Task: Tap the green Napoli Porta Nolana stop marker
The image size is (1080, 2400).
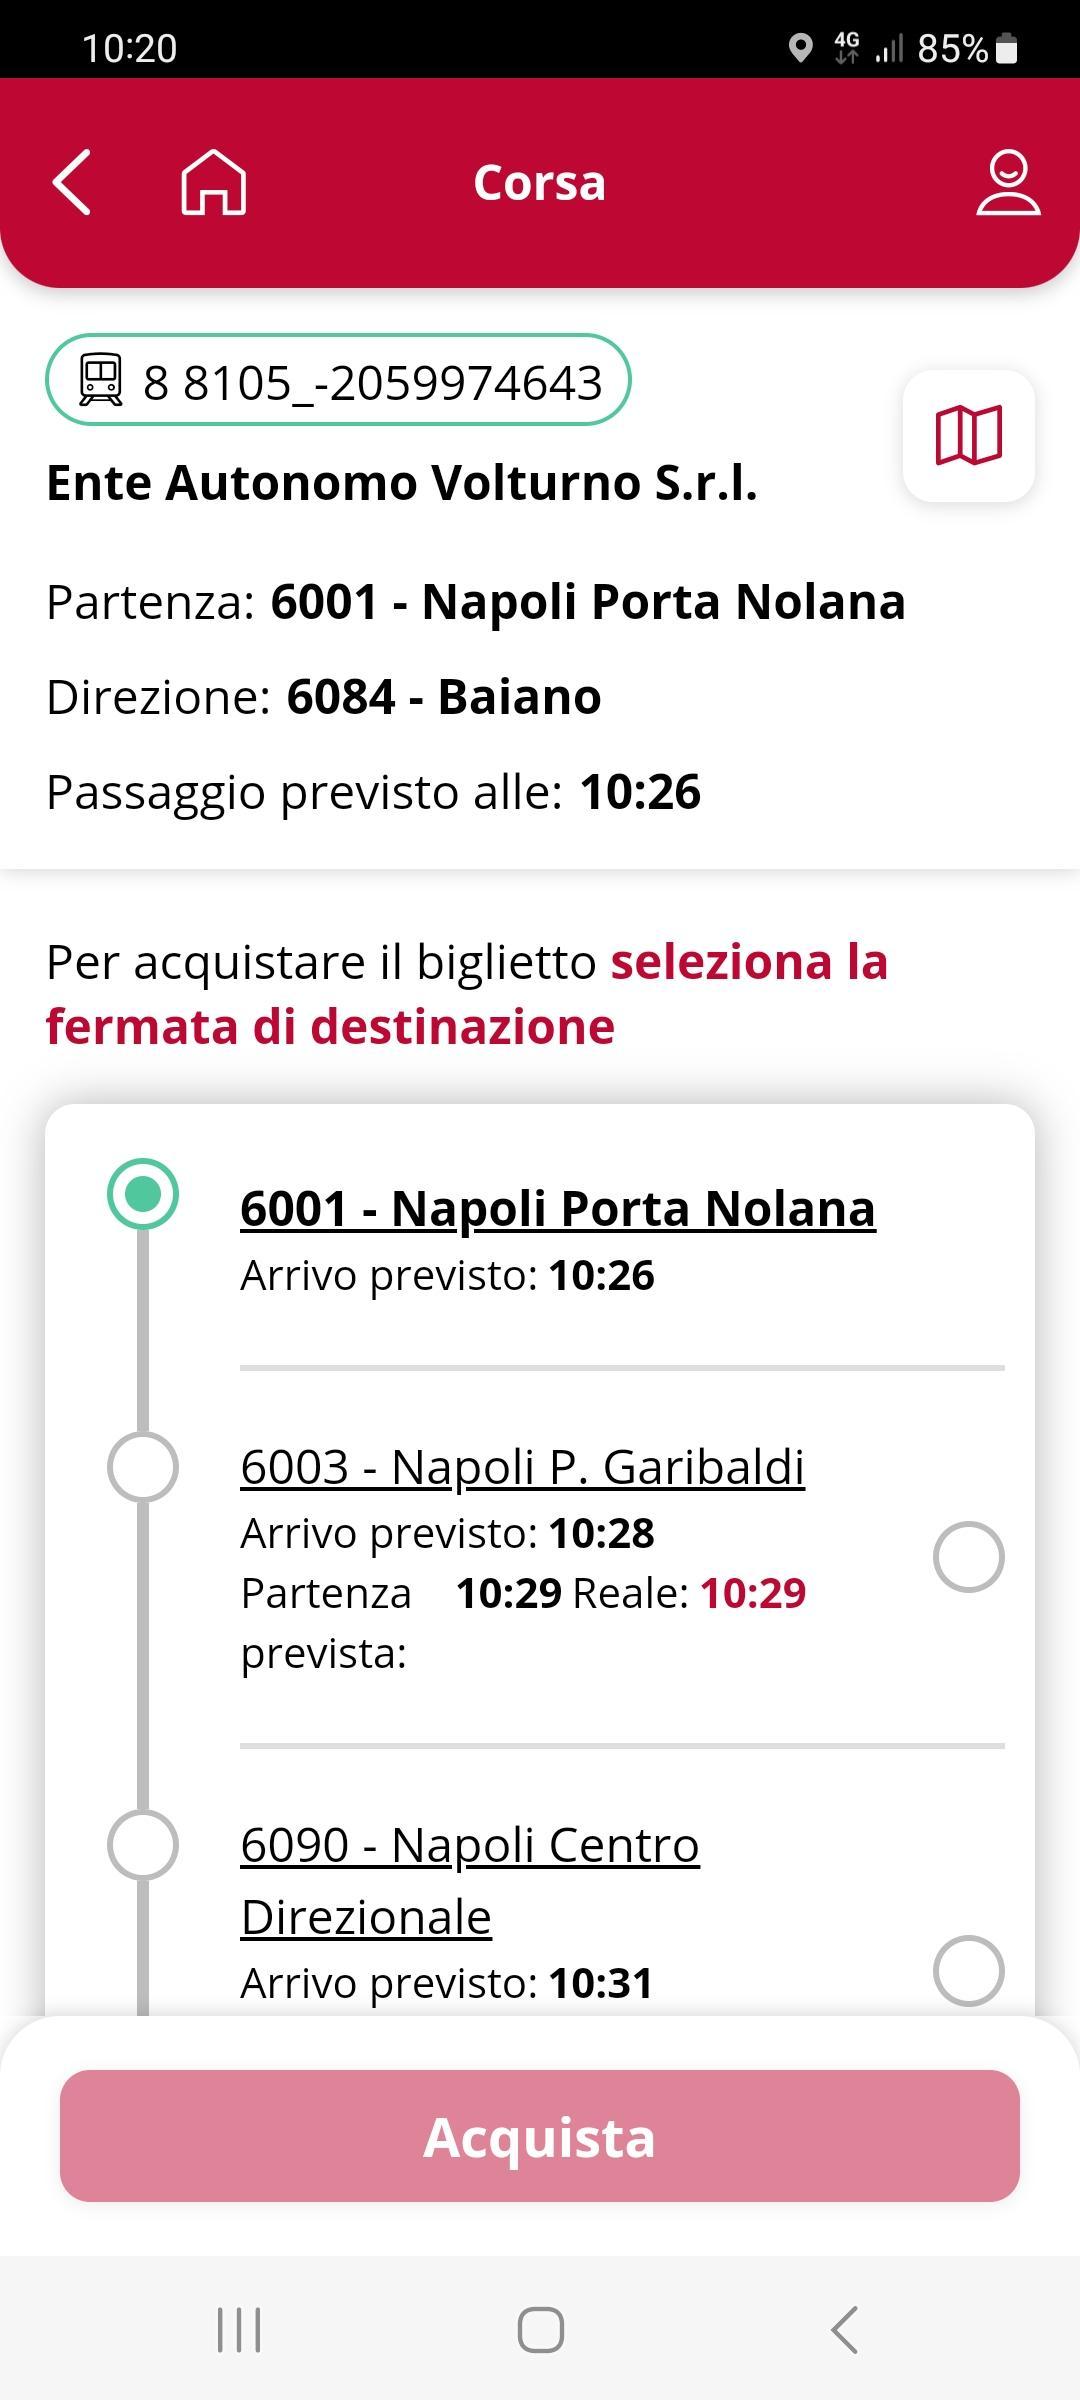Action: point(143,1194)
